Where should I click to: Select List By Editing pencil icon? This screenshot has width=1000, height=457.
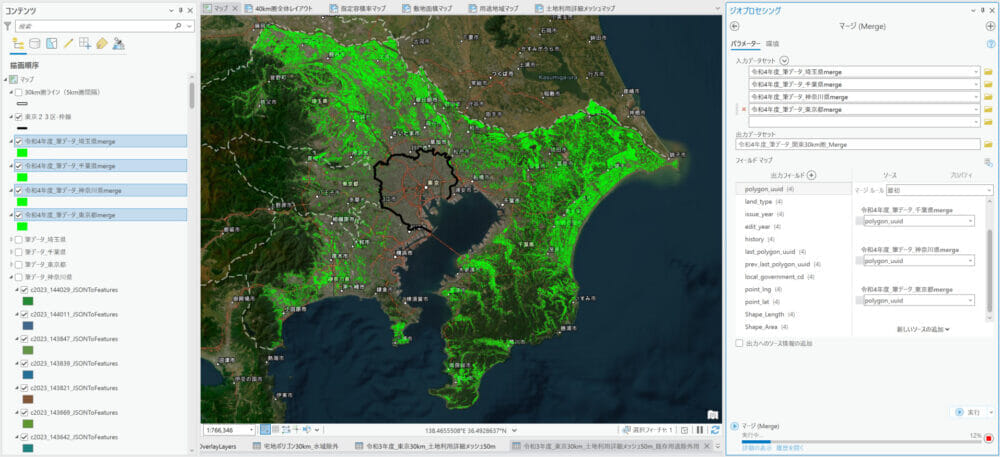pos(68,43)
